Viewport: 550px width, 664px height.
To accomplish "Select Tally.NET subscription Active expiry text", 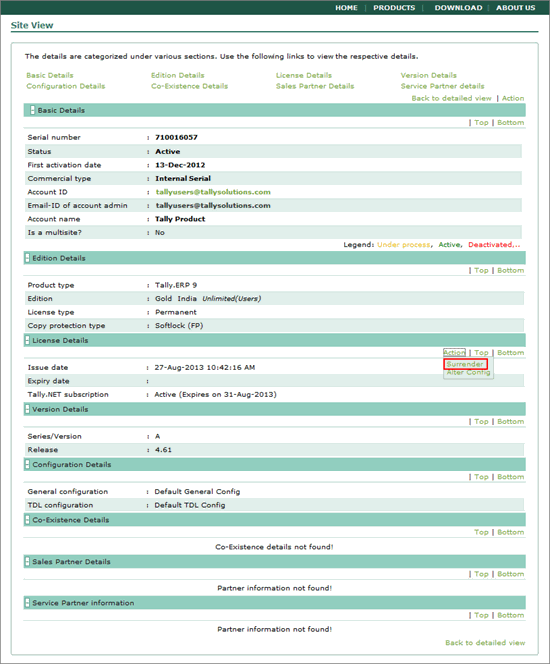I will point(215,395).
